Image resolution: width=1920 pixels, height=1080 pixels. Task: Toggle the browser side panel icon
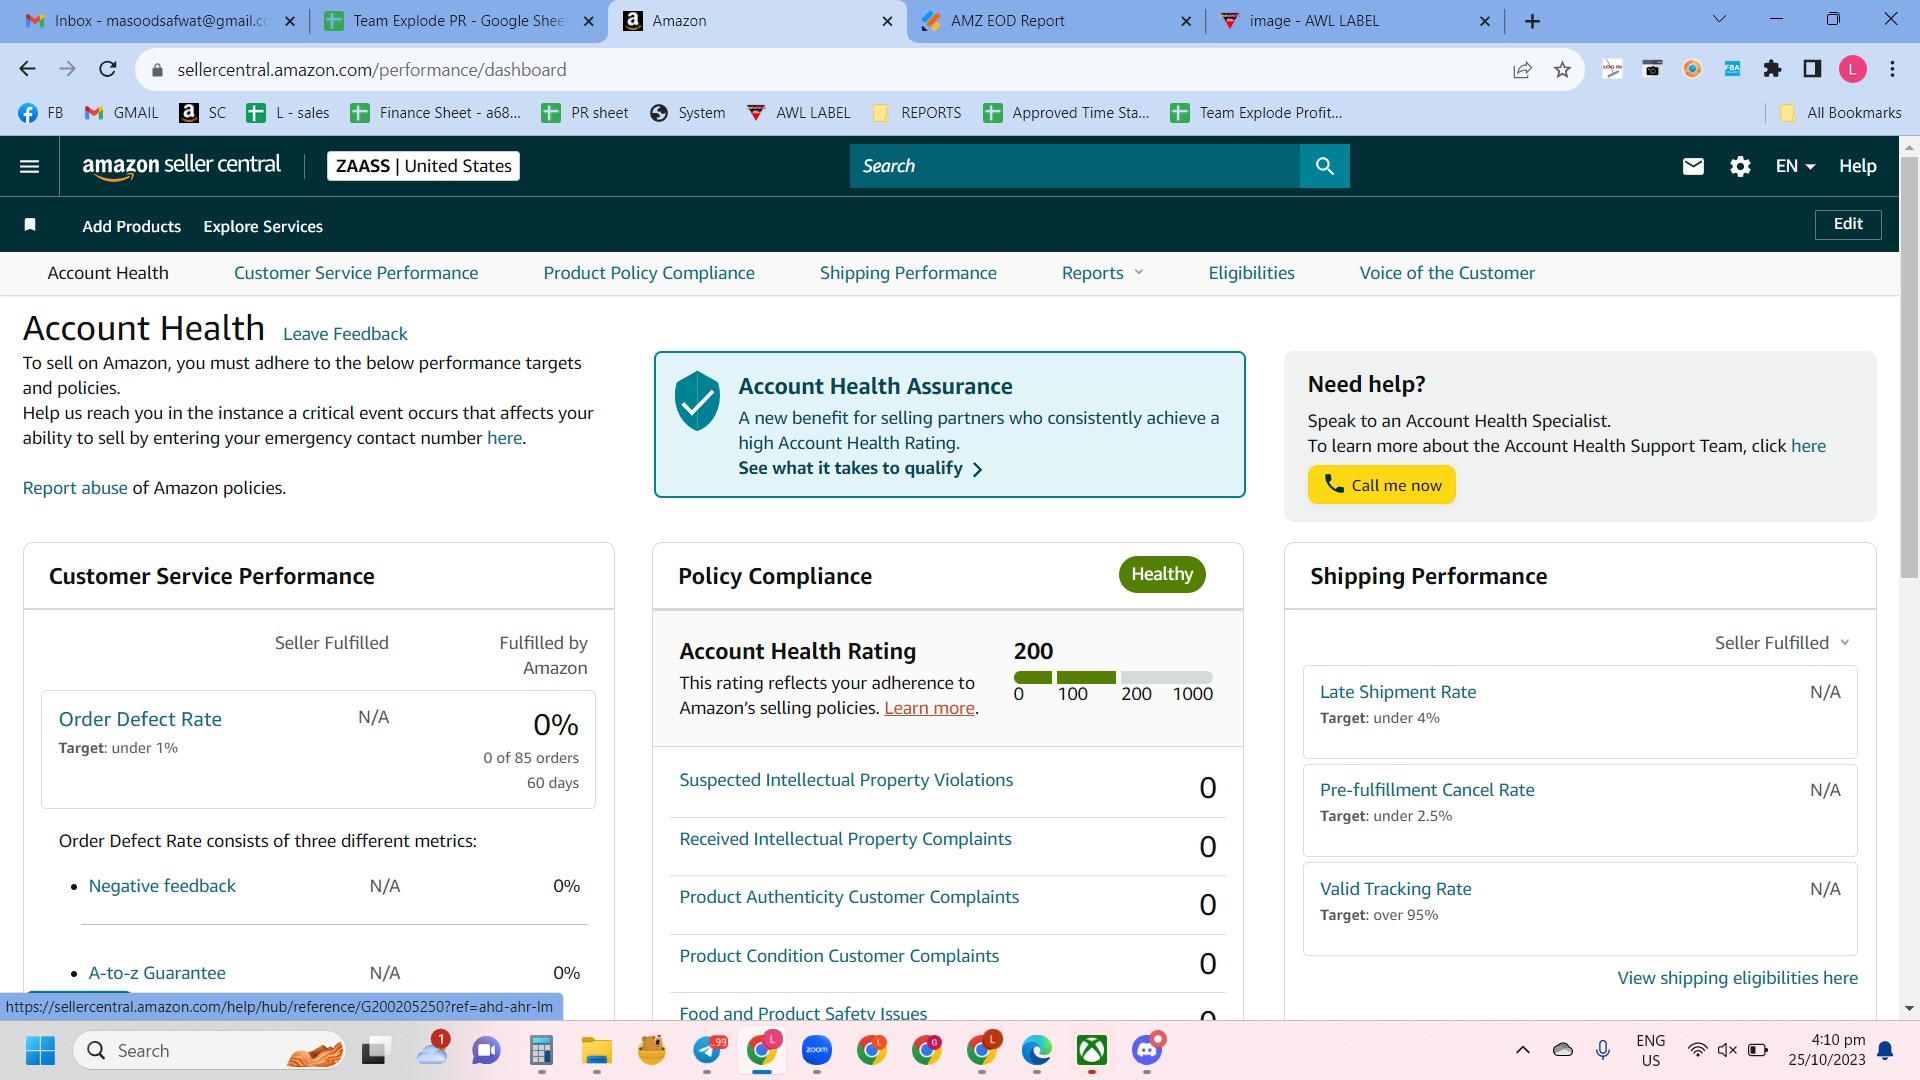tap(1812, 68)
